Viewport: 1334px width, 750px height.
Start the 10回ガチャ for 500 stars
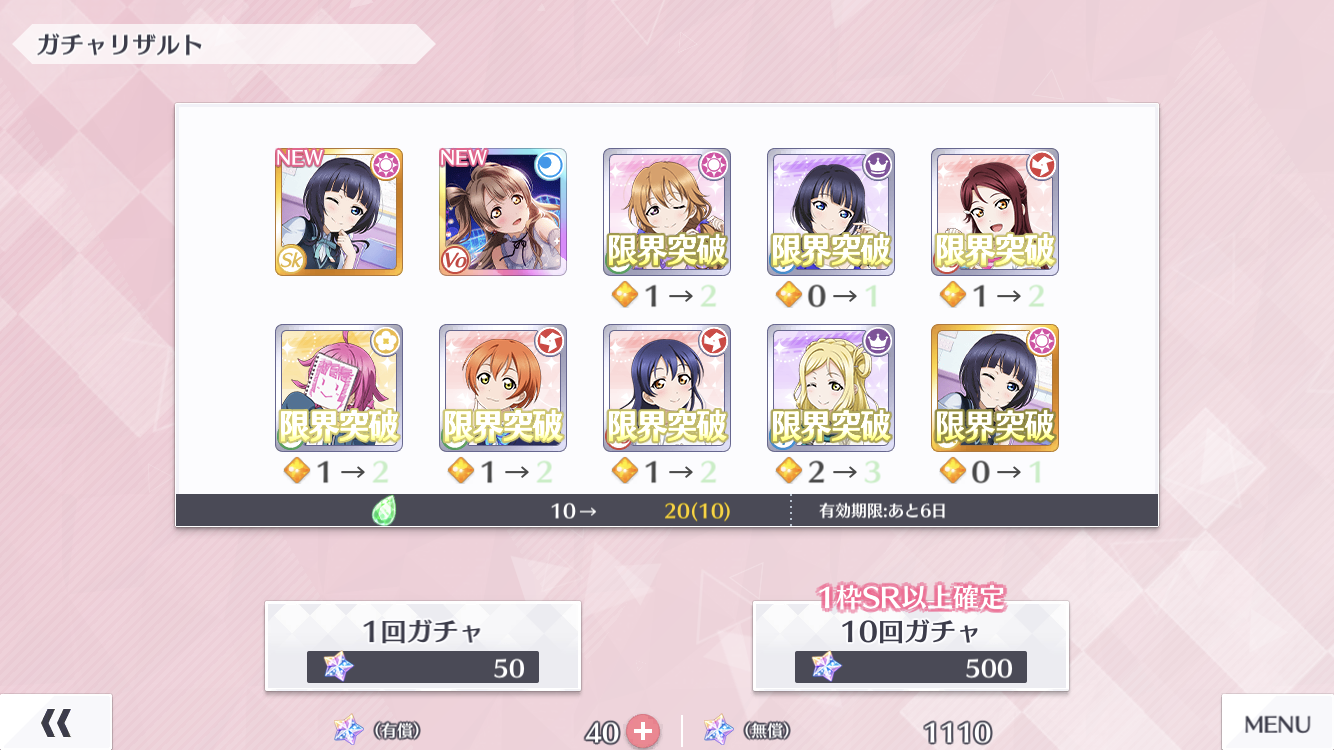[x=911, y=646]
